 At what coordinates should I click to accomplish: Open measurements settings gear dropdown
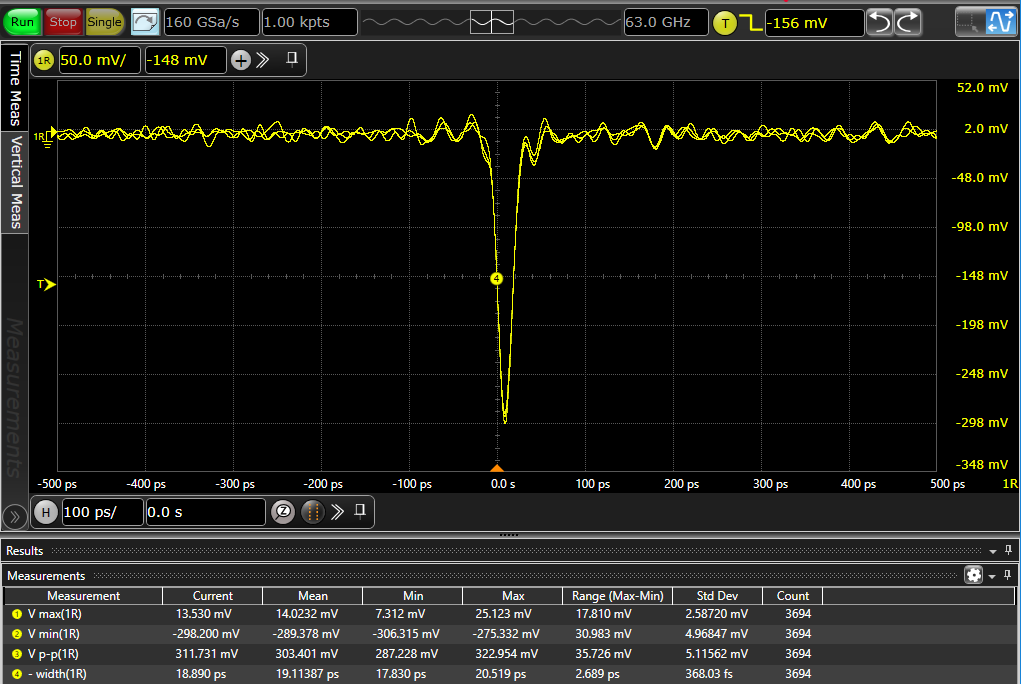click(x=973, y=575)
